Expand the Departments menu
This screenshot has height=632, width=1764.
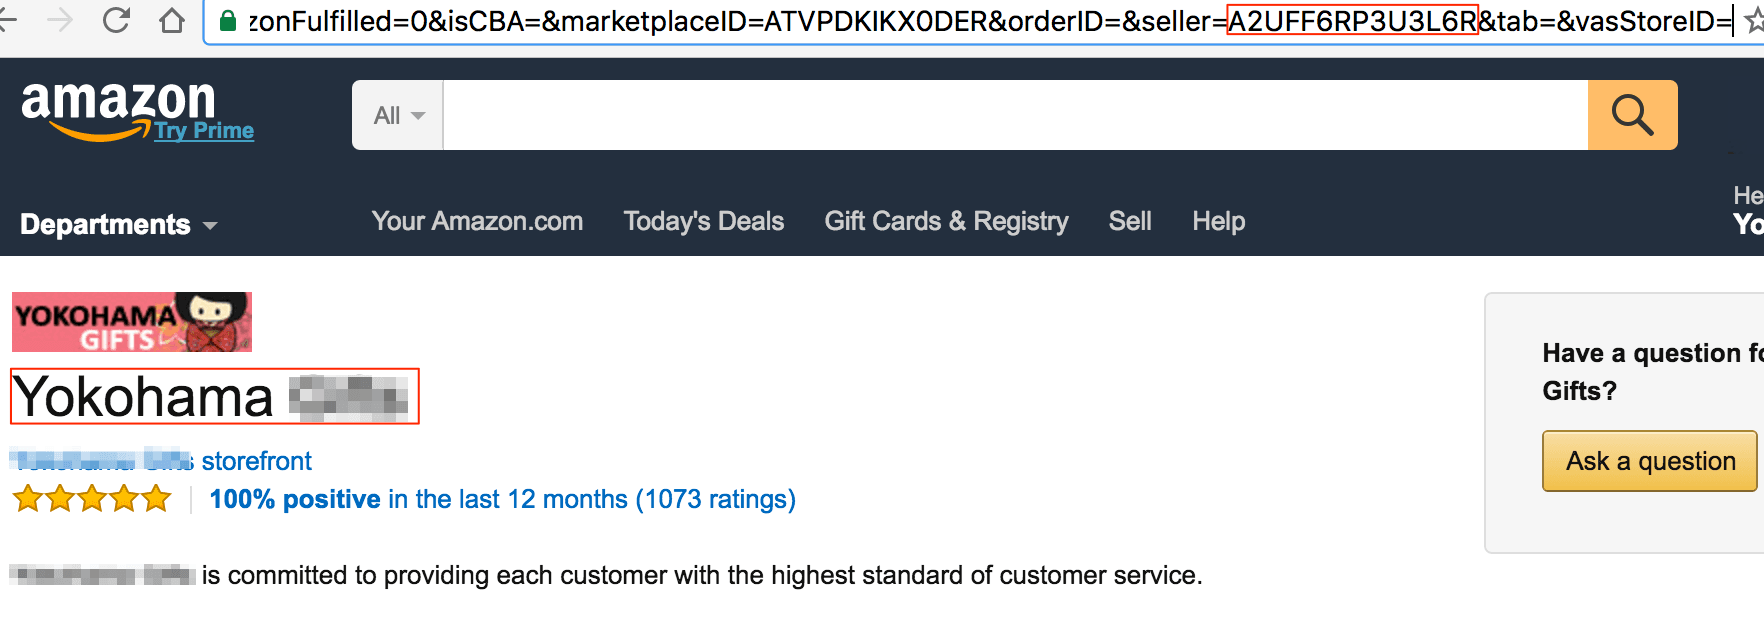click(118, 224)
